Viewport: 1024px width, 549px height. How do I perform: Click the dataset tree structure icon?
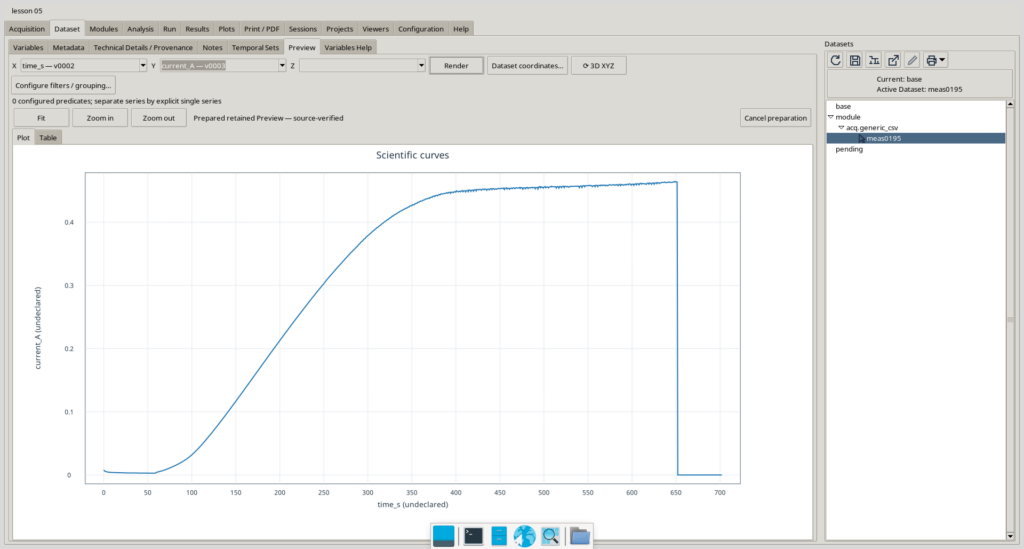pyautogui.click(x=874, y=60)
